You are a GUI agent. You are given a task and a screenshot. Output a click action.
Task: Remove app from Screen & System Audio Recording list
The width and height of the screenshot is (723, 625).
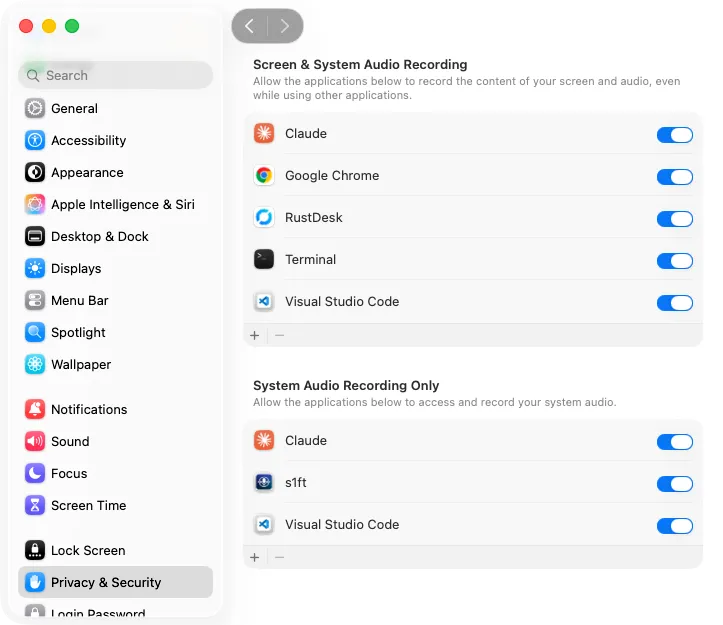pos(279,335)
